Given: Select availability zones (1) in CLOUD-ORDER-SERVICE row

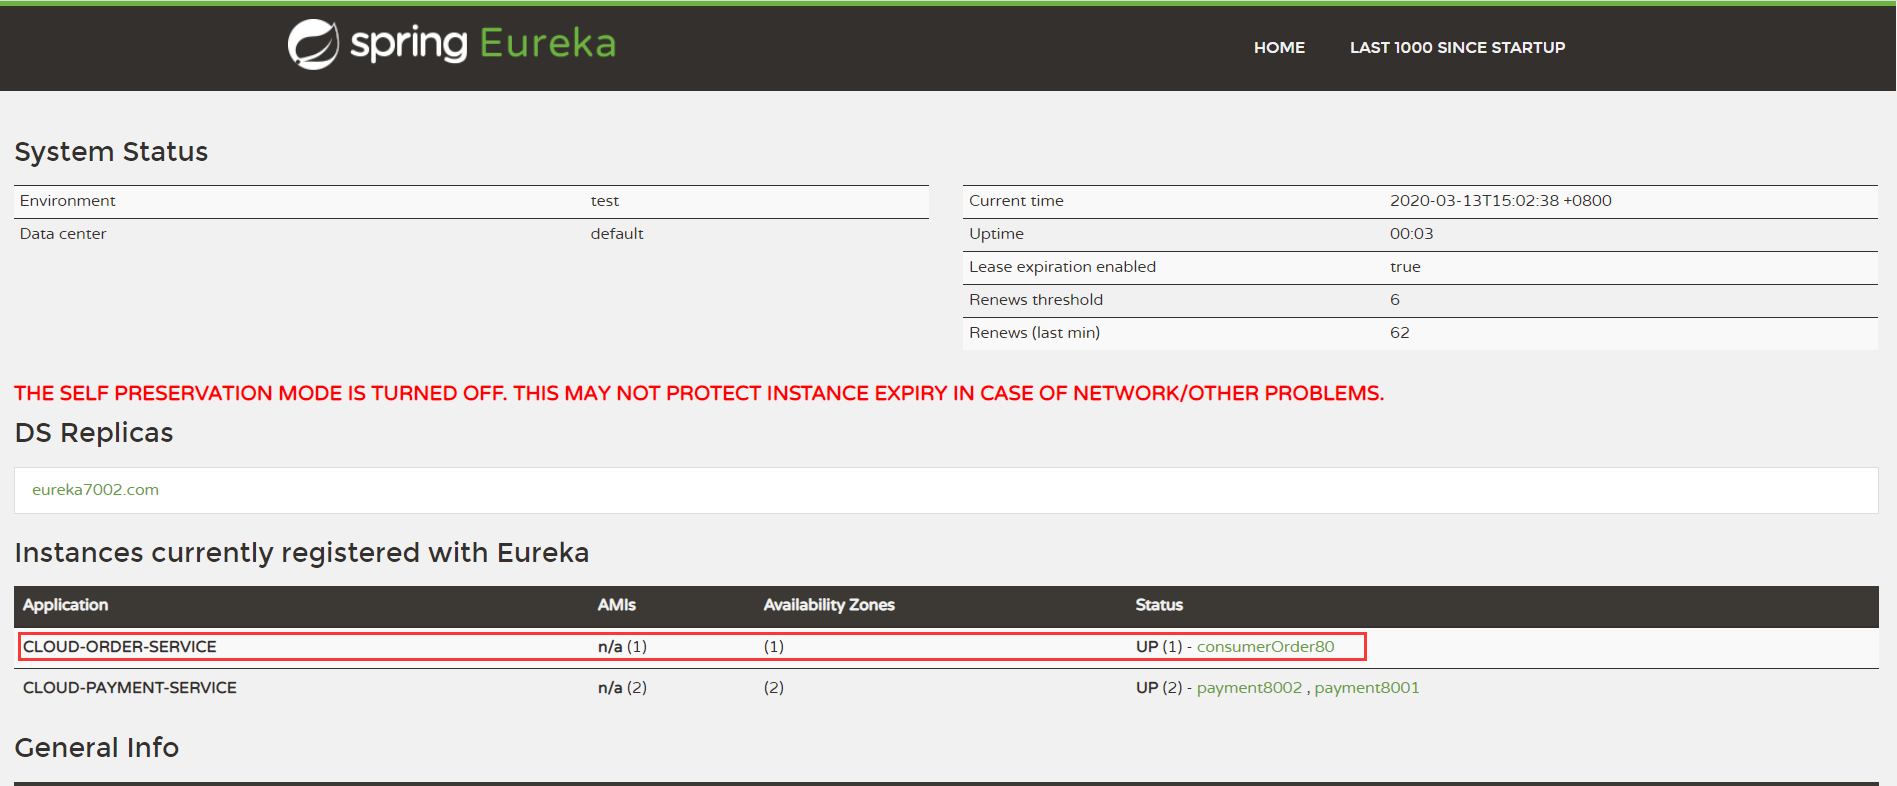Looking at the screenshot, I should (773, 647).
